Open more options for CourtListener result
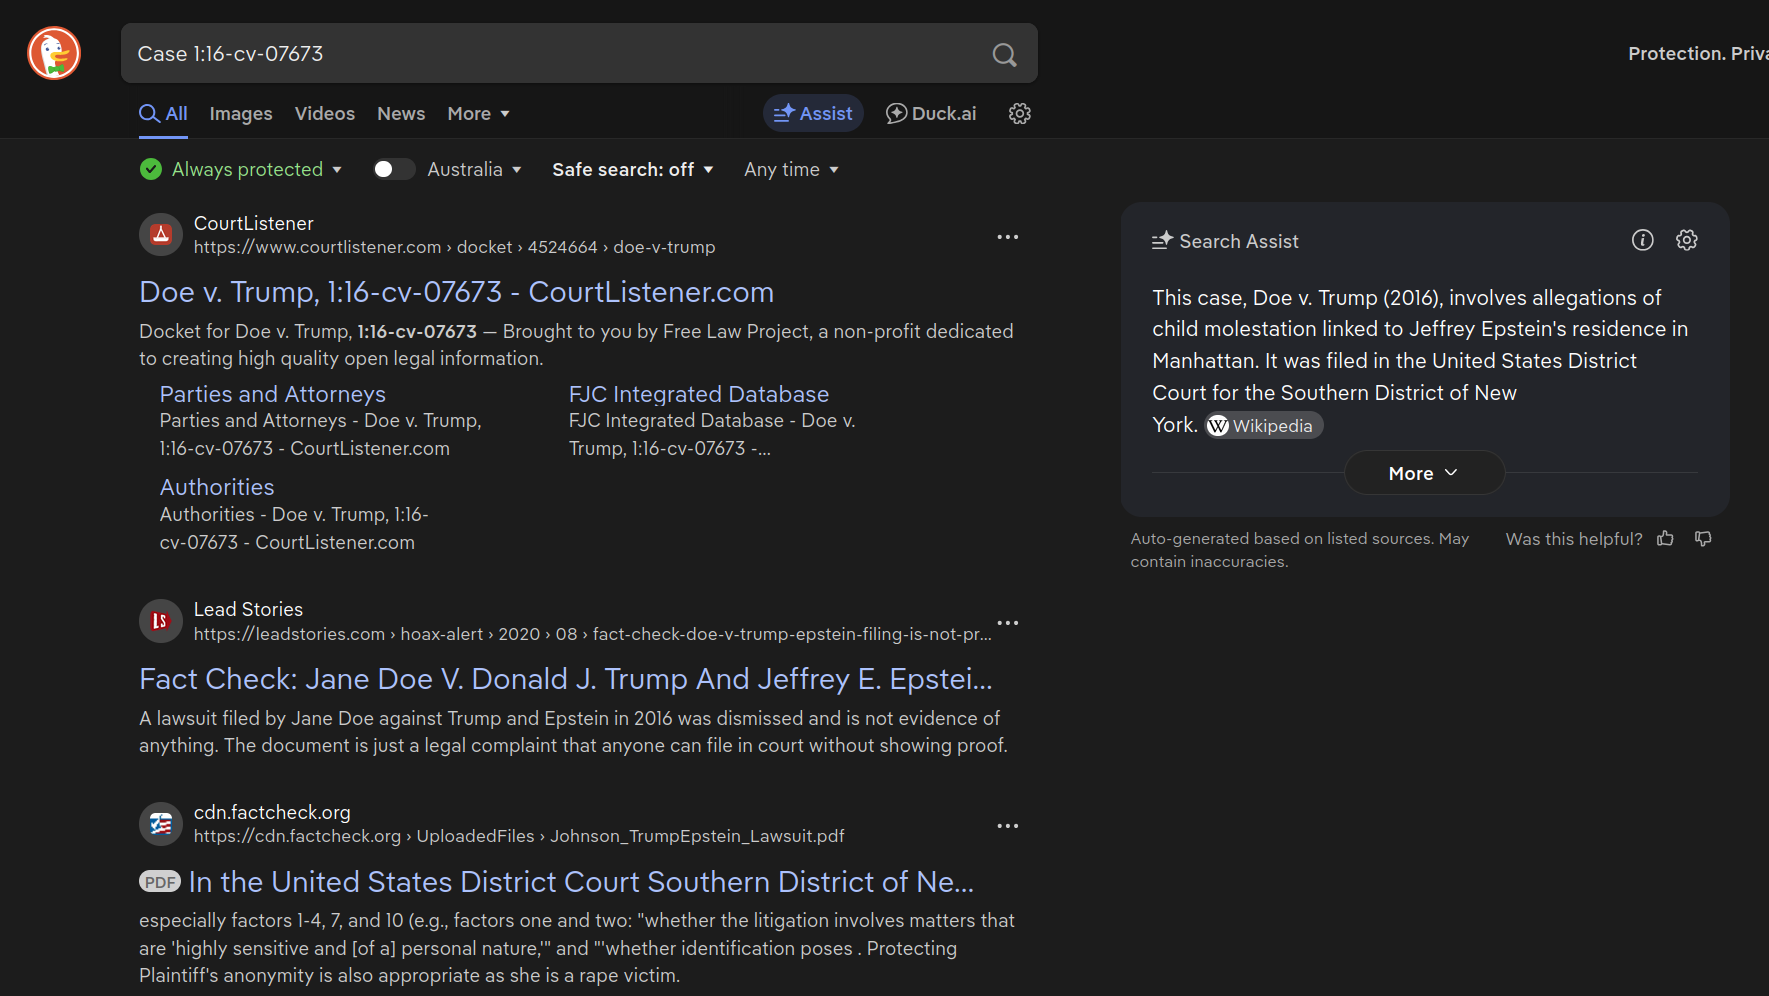 pos(1007,237)
